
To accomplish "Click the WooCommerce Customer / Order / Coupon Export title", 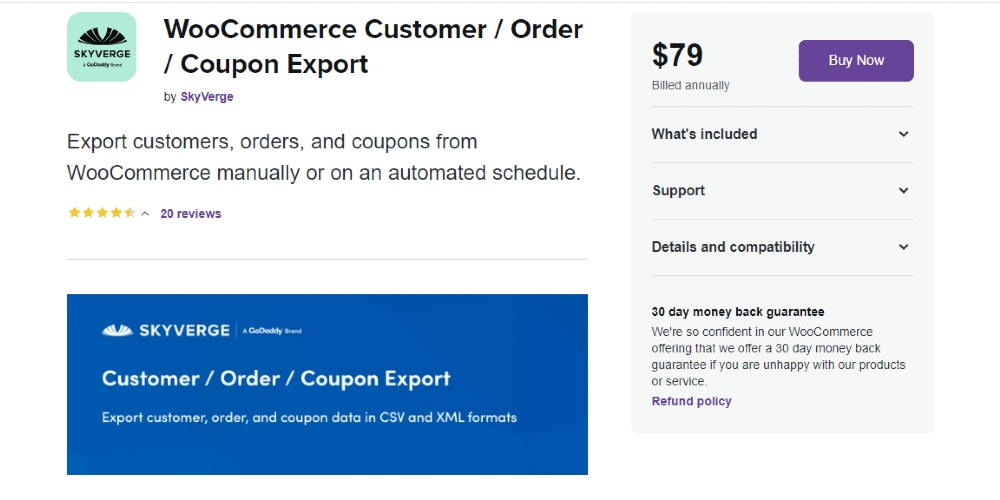I will click(373, 47).
